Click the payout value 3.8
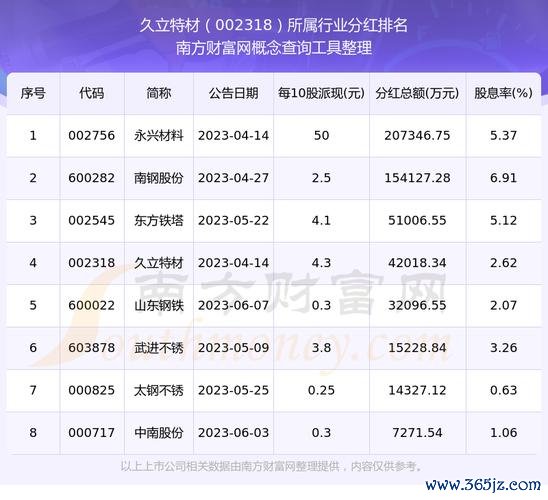Image resolution: width=548 pixels, height=500 pixels. [321, 348]
